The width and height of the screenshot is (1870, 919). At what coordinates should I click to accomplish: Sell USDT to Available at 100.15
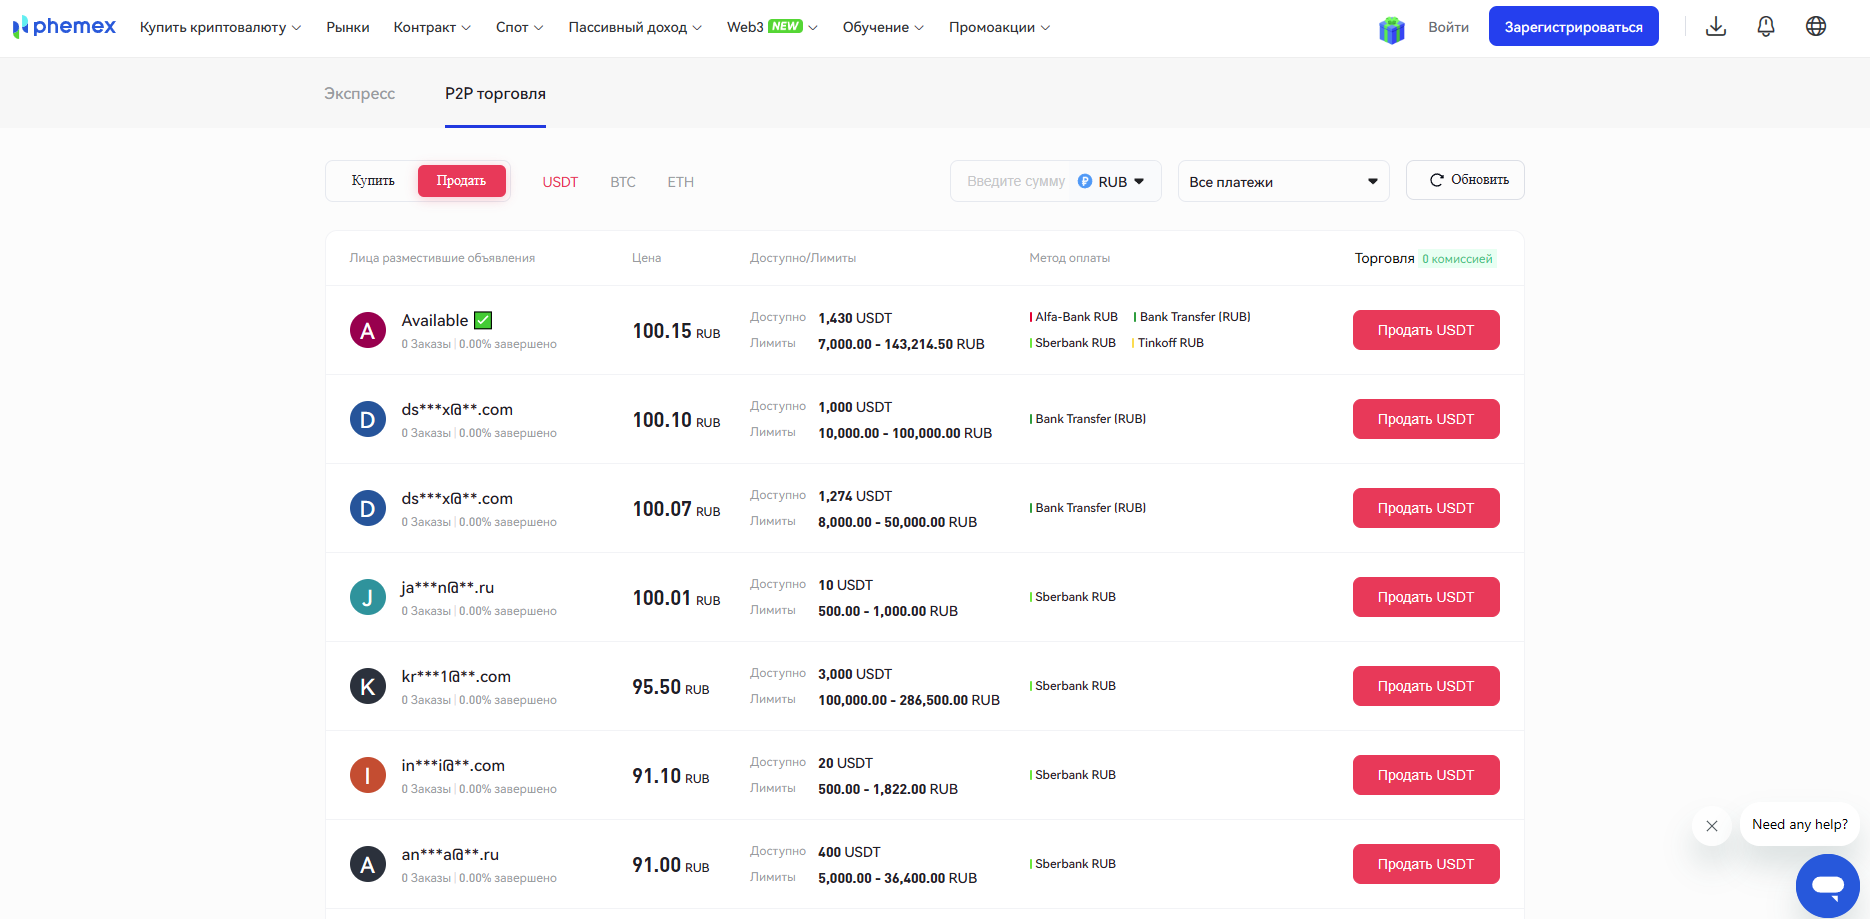(1426, 330)
